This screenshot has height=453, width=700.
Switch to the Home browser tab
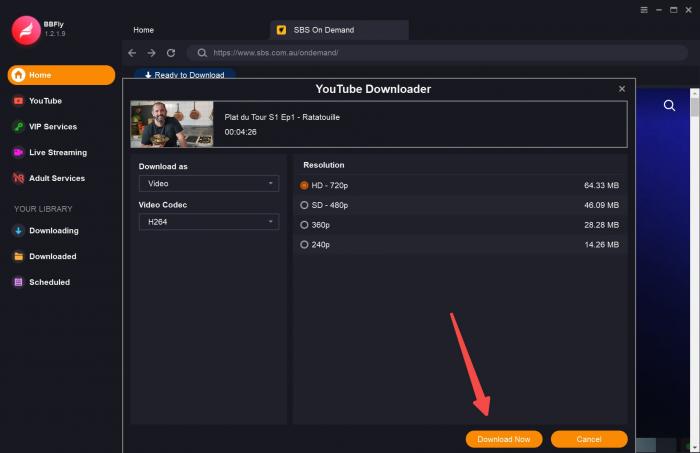click(x=143, y=30)
